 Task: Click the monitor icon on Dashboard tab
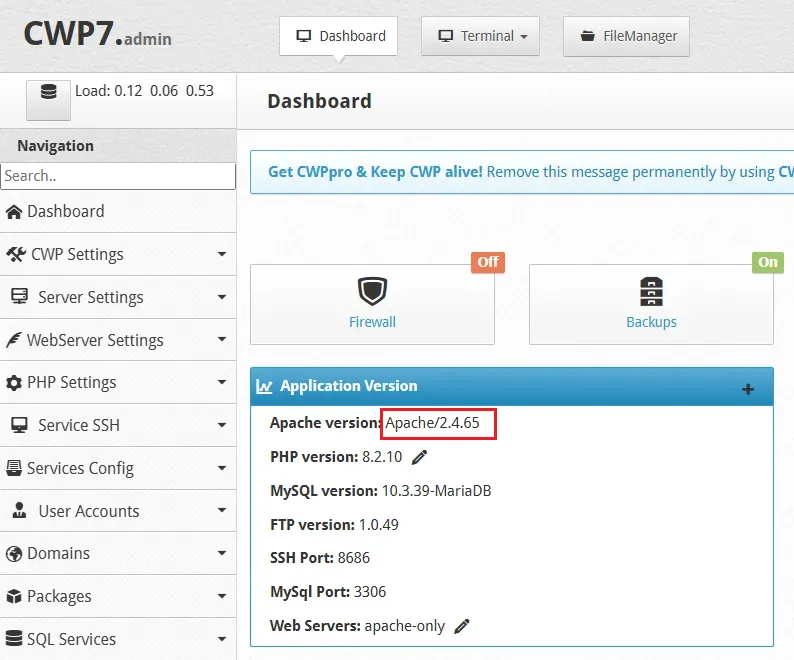coord(304,36)
